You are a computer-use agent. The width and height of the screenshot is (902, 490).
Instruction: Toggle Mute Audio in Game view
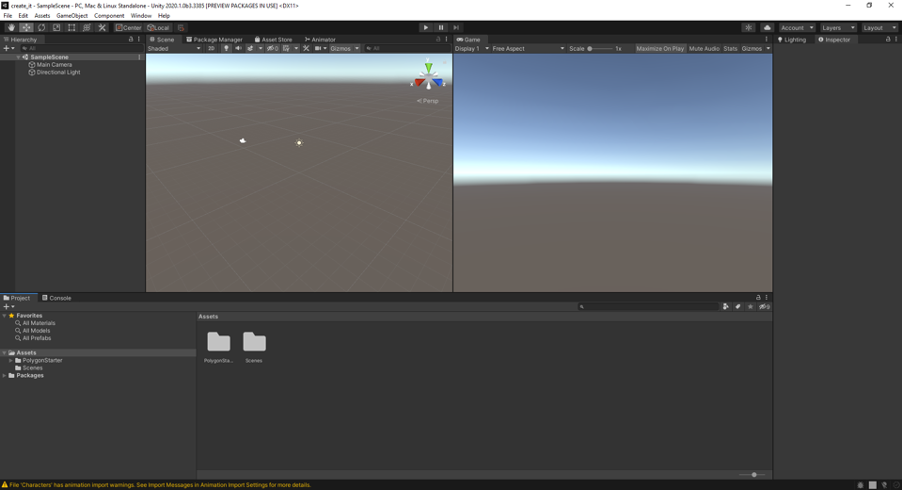coord(704,49)
